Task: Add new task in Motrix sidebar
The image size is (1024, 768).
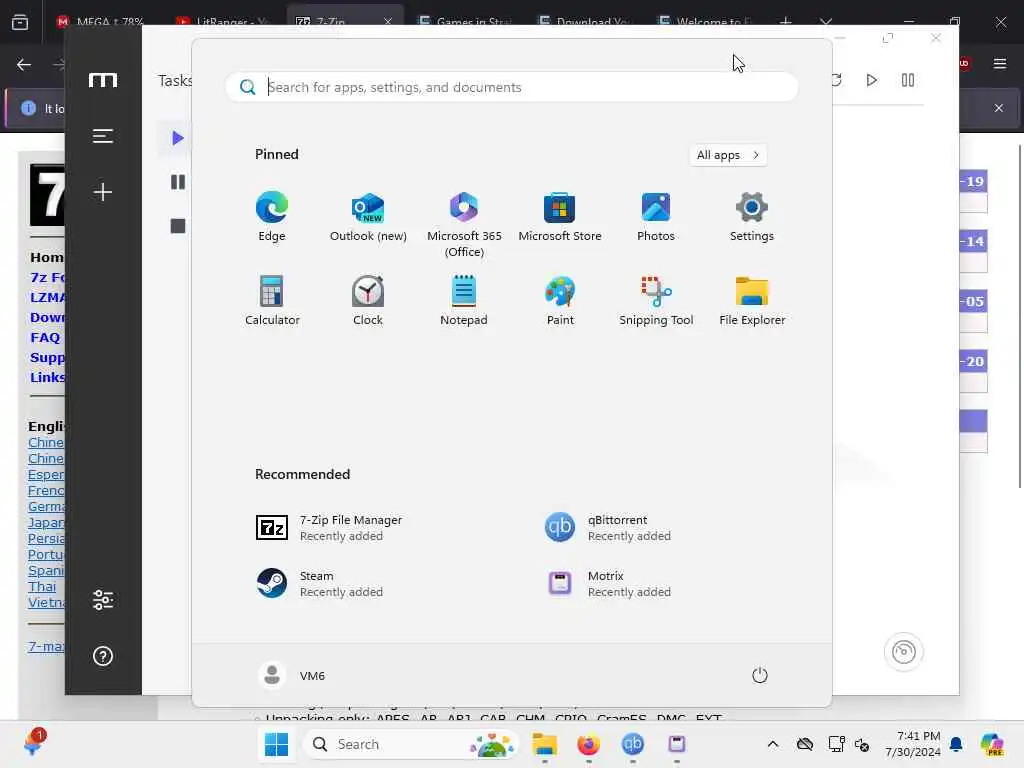Action: [103, 192]
